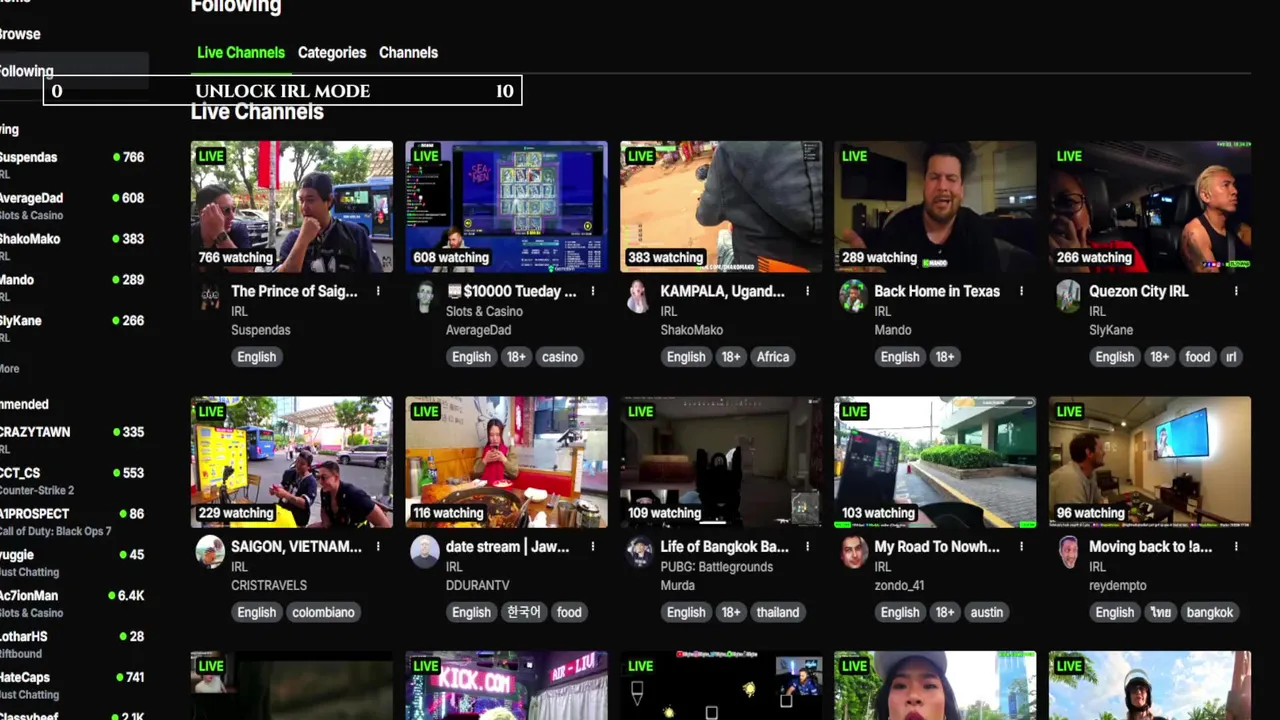1280x720 pixels.
Task: Click 'KAMPALA, Ugand...' stream title
Action: point(722,291)
